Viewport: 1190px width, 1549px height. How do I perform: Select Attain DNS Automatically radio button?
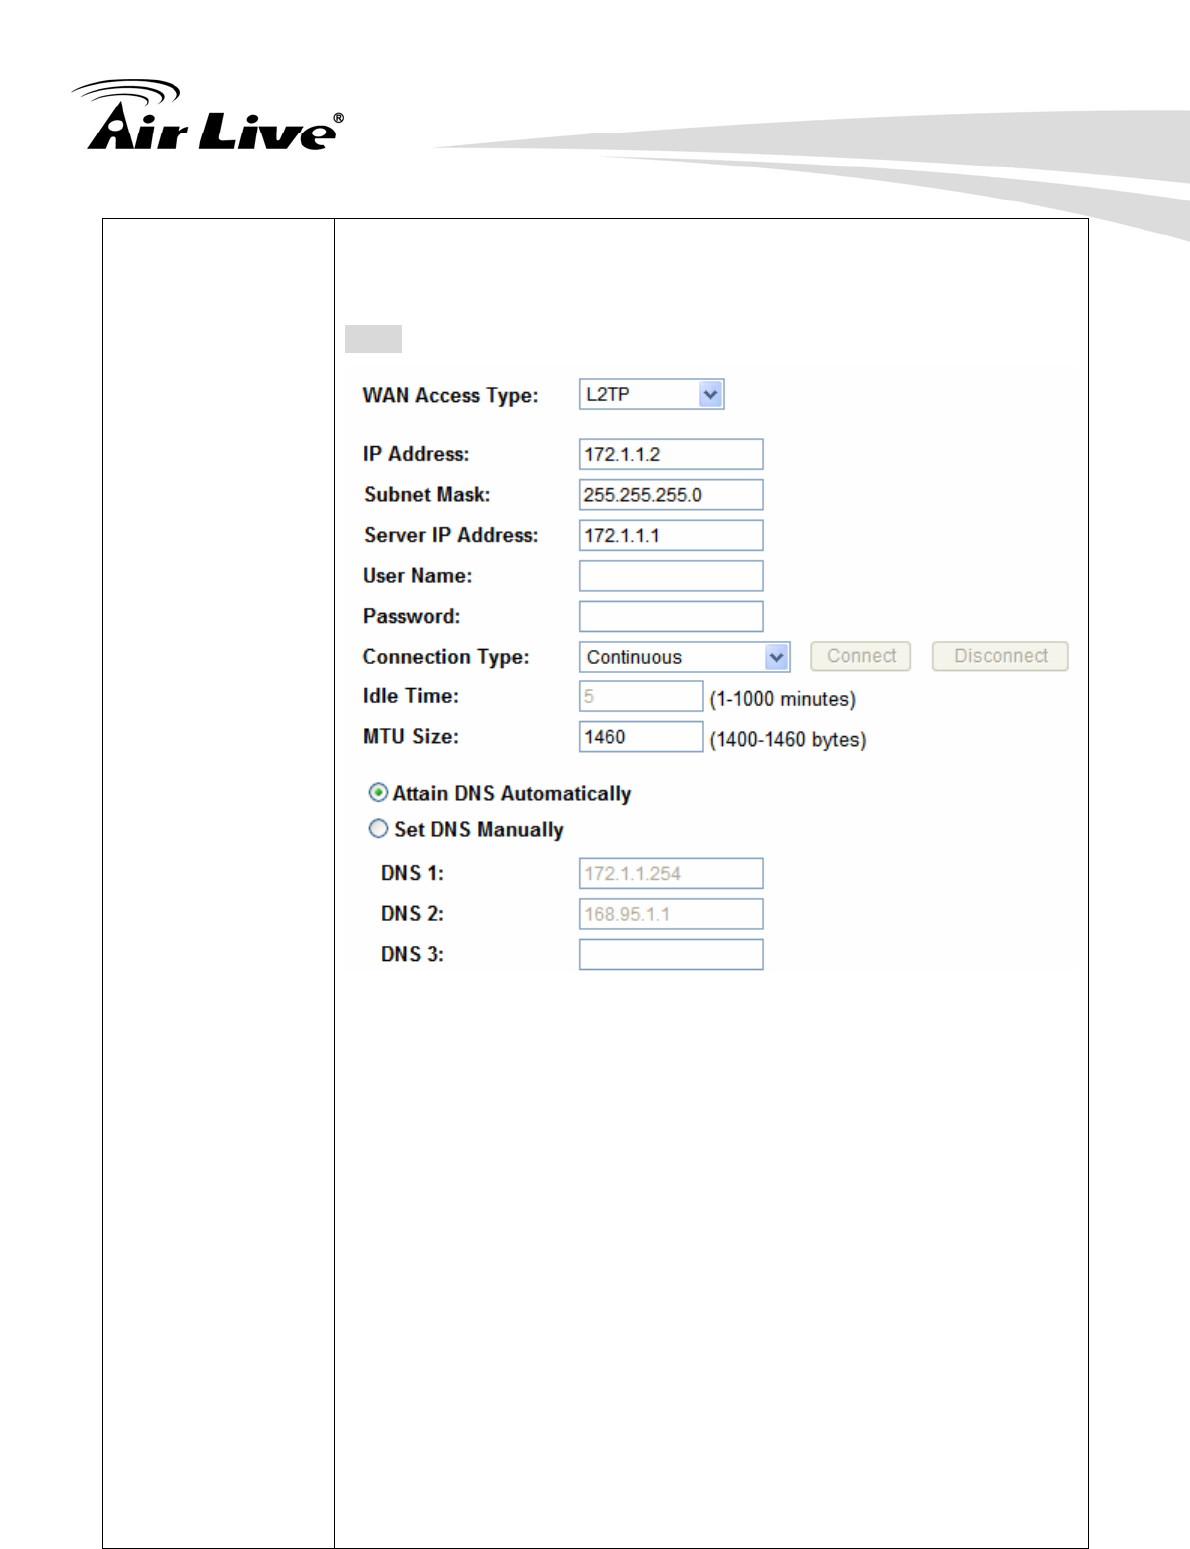[x=378, y=793]
